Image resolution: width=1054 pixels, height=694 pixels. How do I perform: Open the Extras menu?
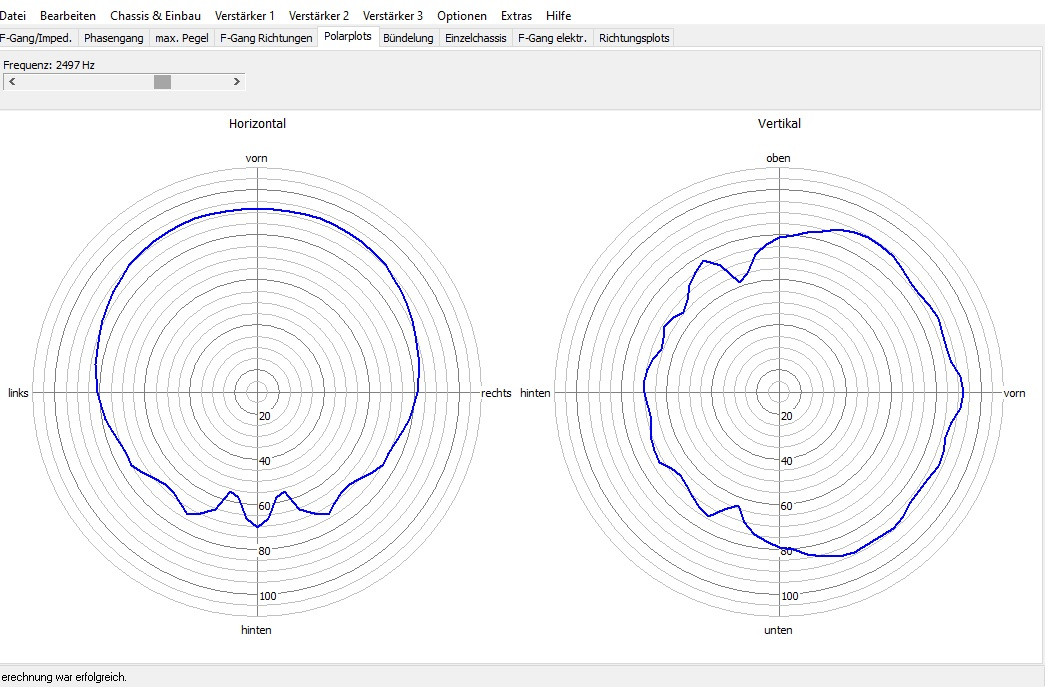[517, 16]
